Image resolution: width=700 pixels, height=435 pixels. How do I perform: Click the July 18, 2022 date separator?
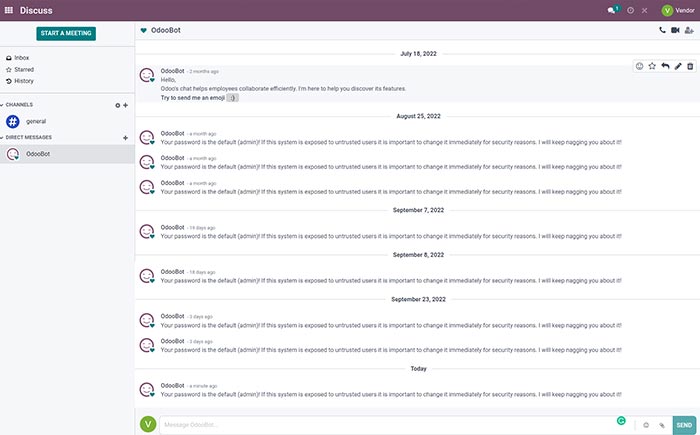(x=418, y=54)
